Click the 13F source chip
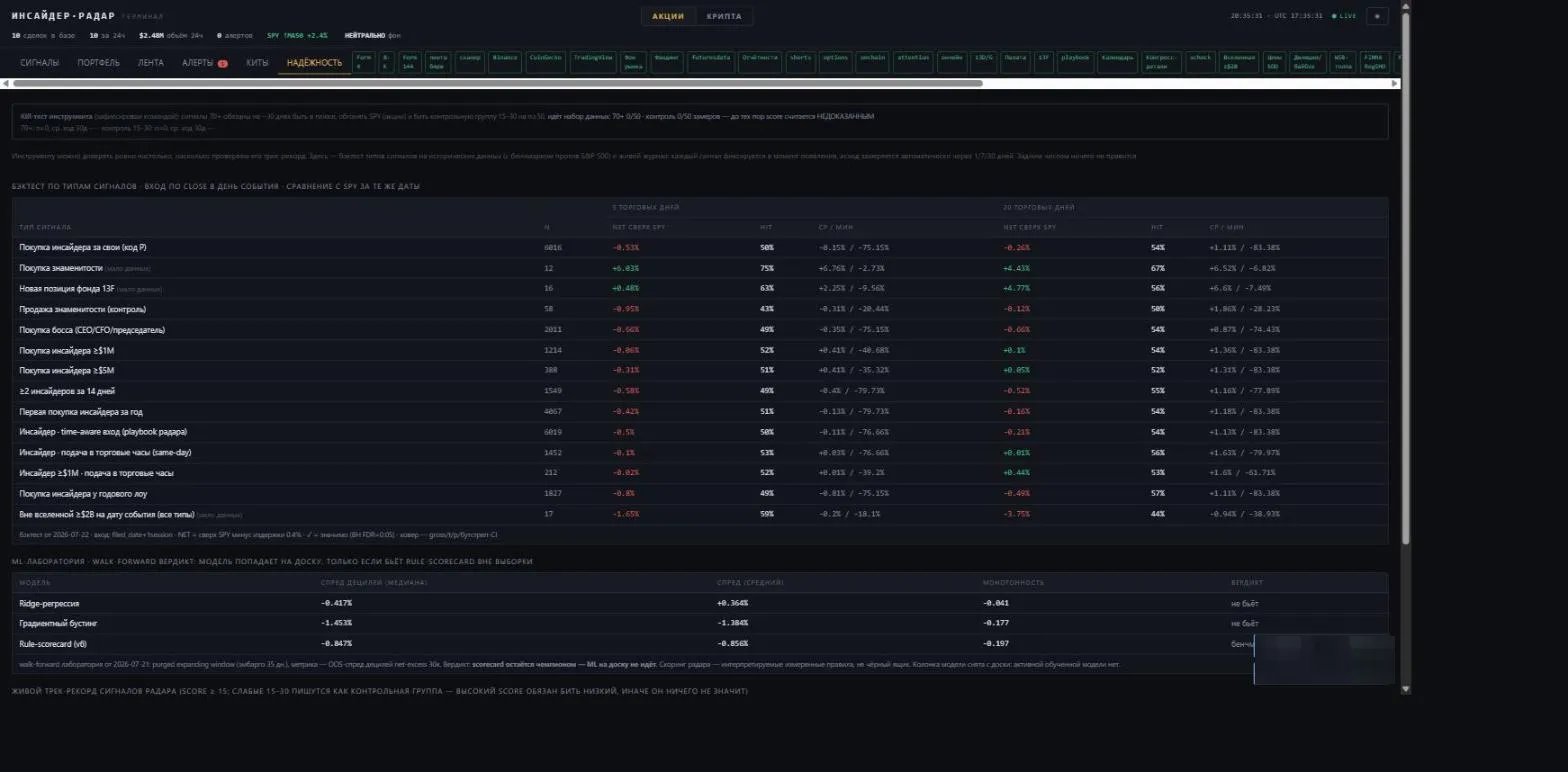This screenshot has height=772, width=1568. click(1044, 63)
